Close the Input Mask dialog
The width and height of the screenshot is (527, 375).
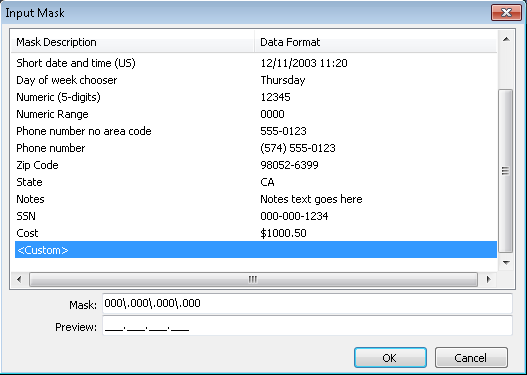point(506,13)
